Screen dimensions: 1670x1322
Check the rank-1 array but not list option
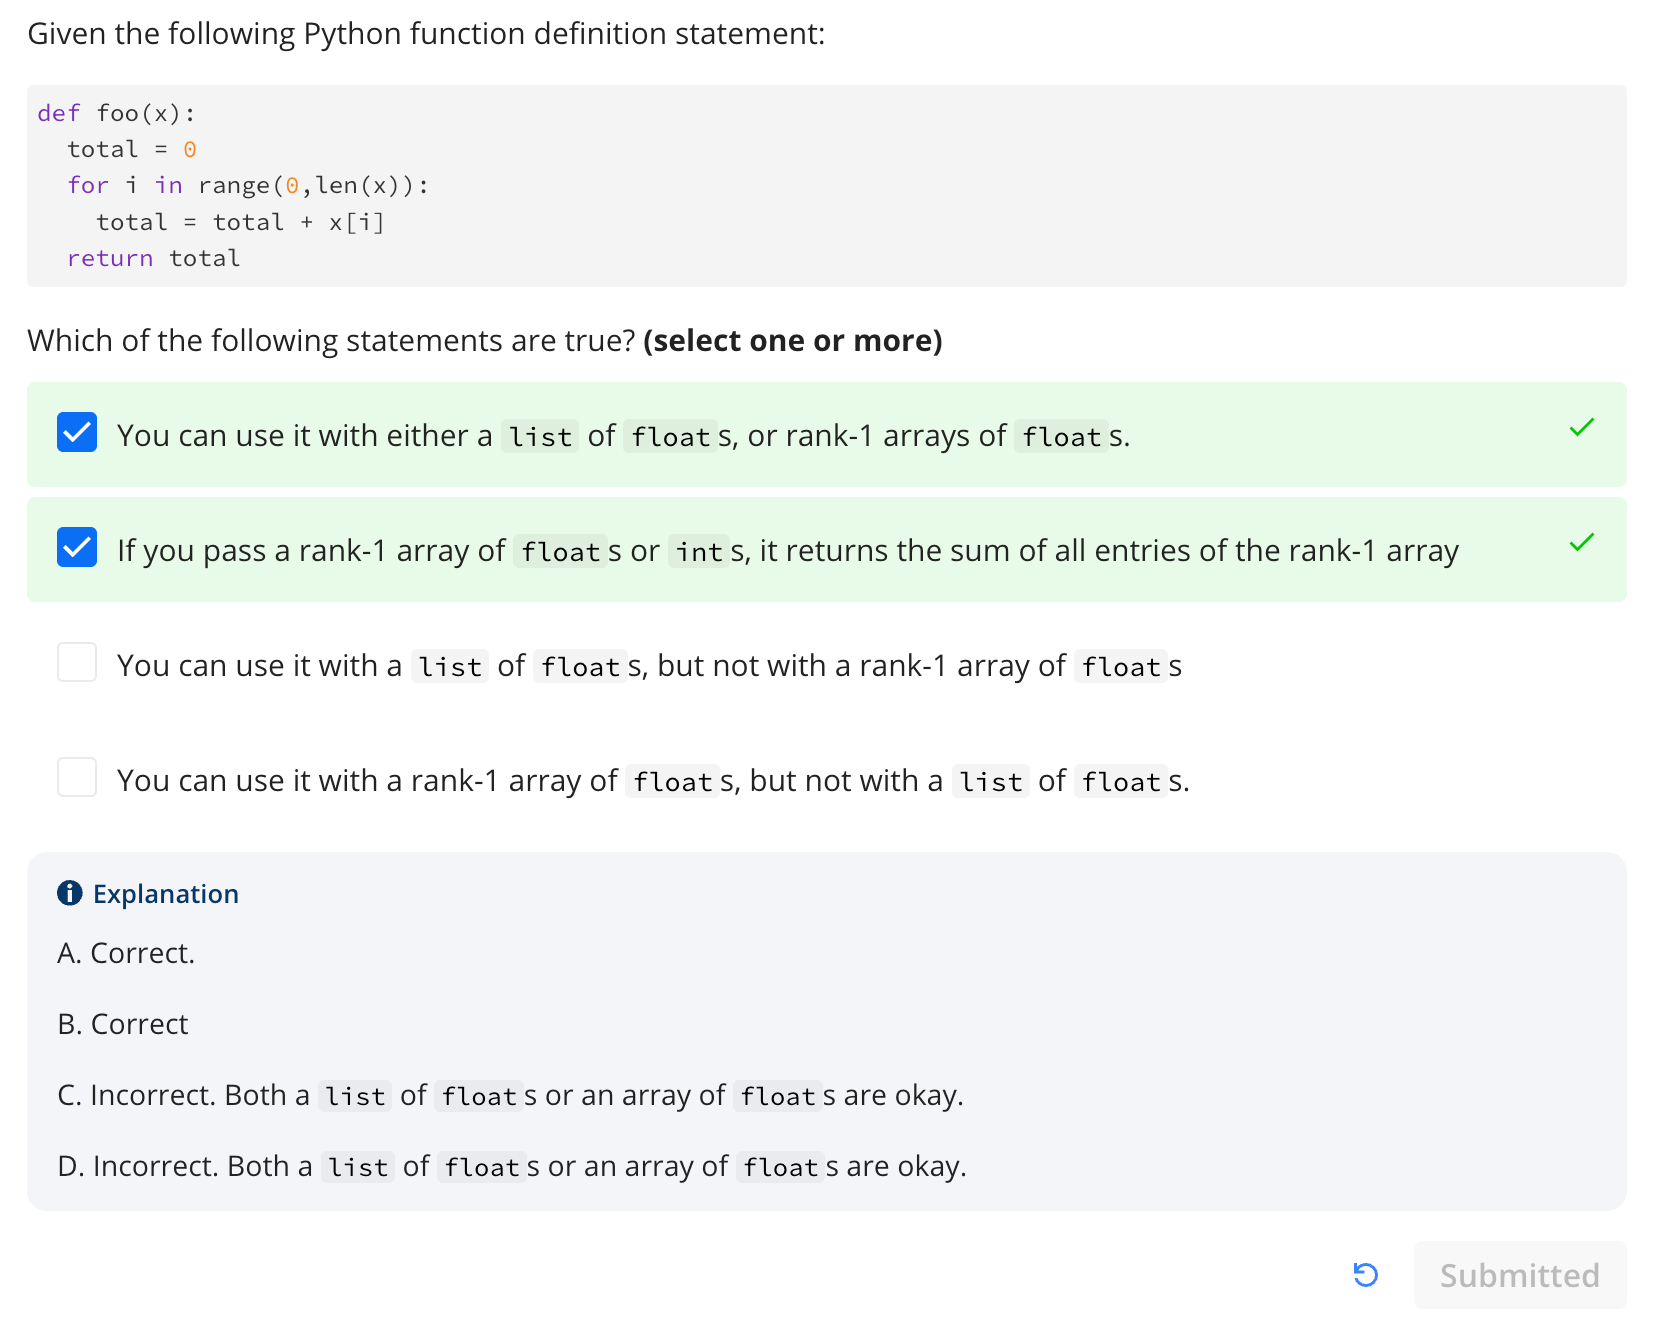77,777
